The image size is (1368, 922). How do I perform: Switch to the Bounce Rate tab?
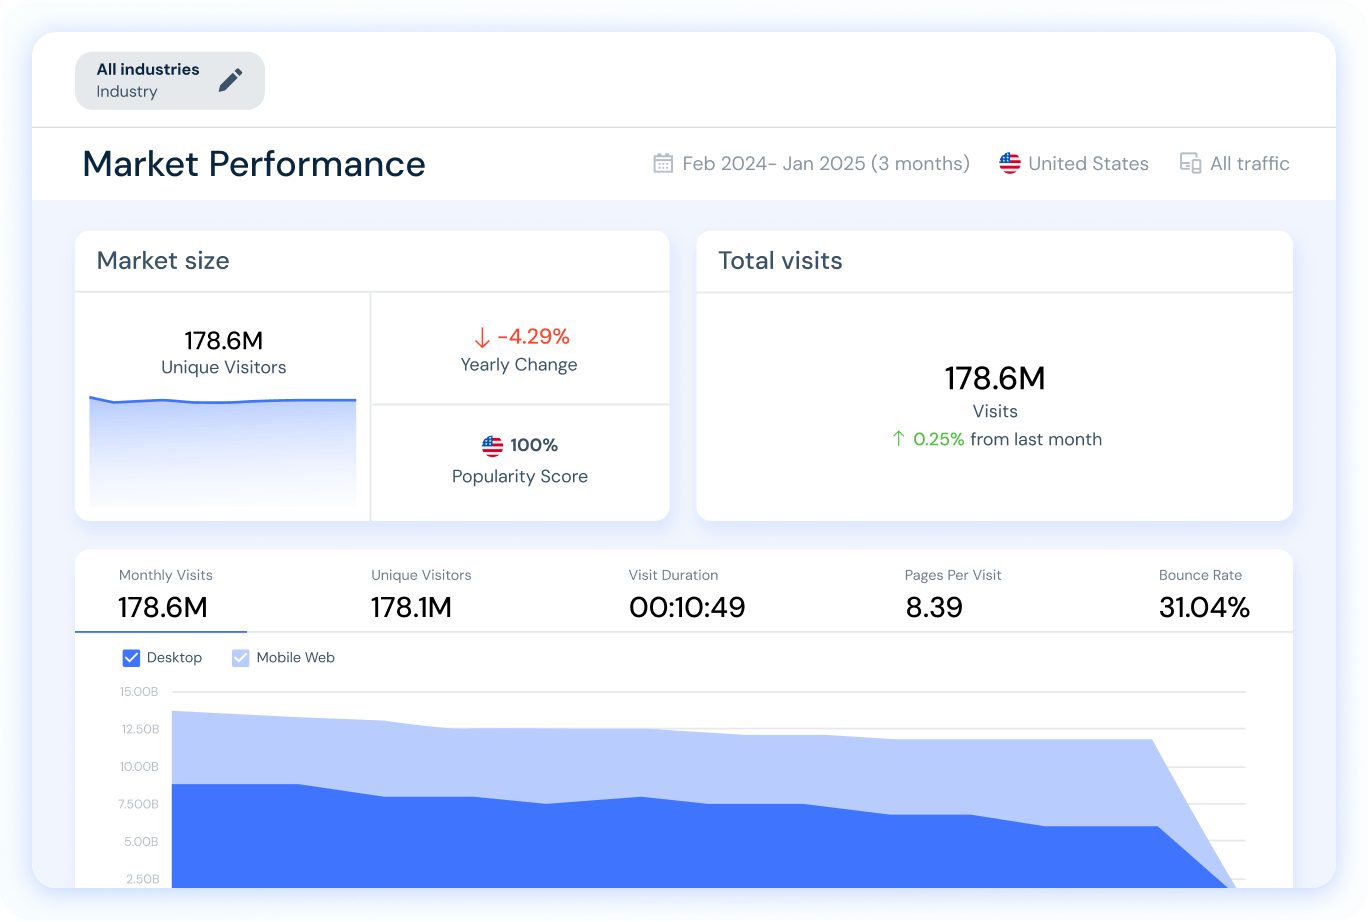pyautogui.click(x=1204, y=593)
